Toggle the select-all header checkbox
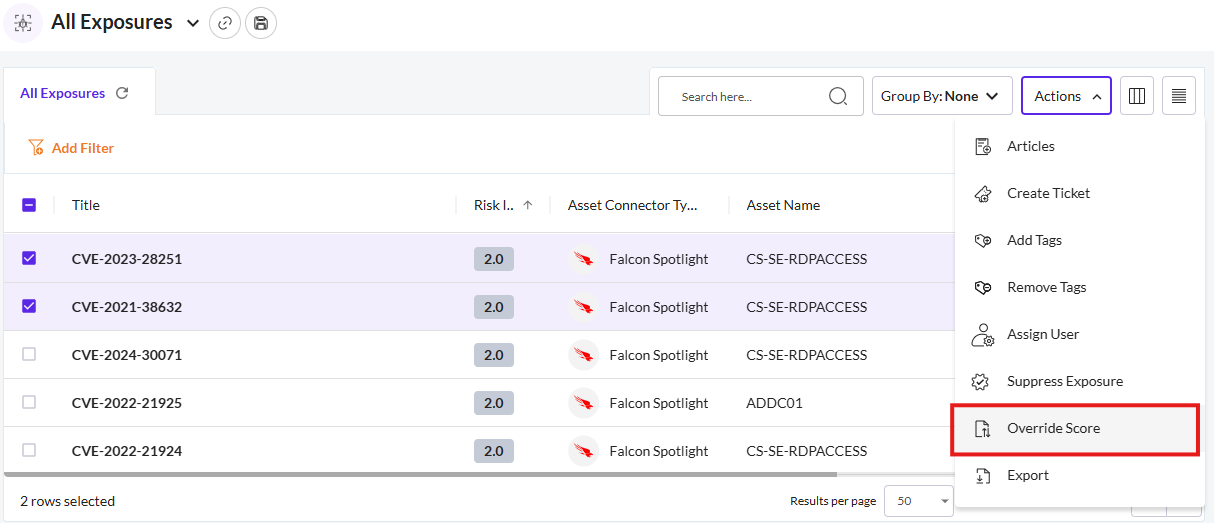This screenshot has height=523, width=1214. [29, 205]
